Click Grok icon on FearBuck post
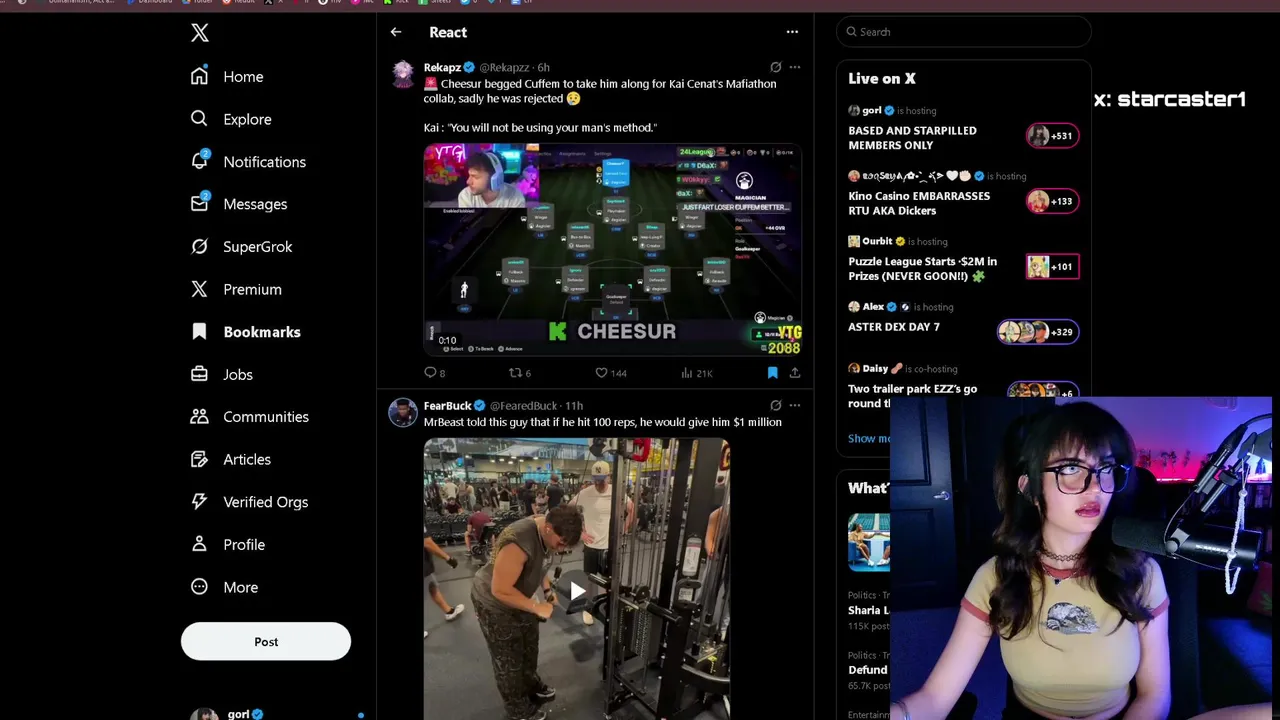 775,405
